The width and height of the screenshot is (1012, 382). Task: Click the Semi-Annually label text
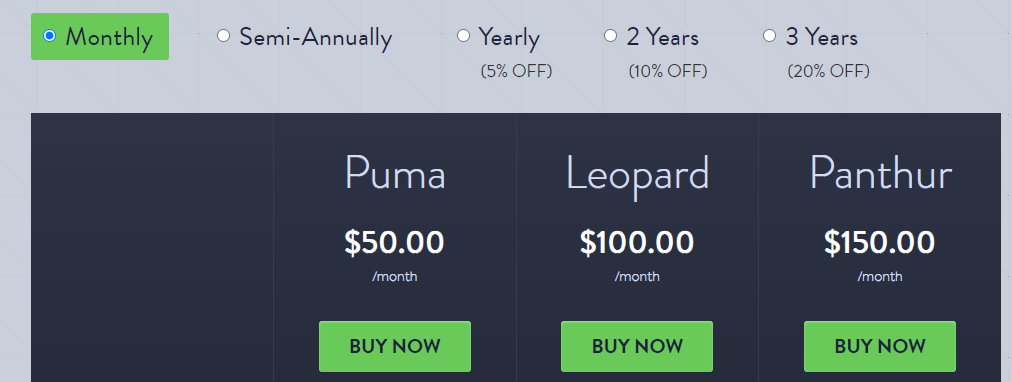[x=316, y=37]
